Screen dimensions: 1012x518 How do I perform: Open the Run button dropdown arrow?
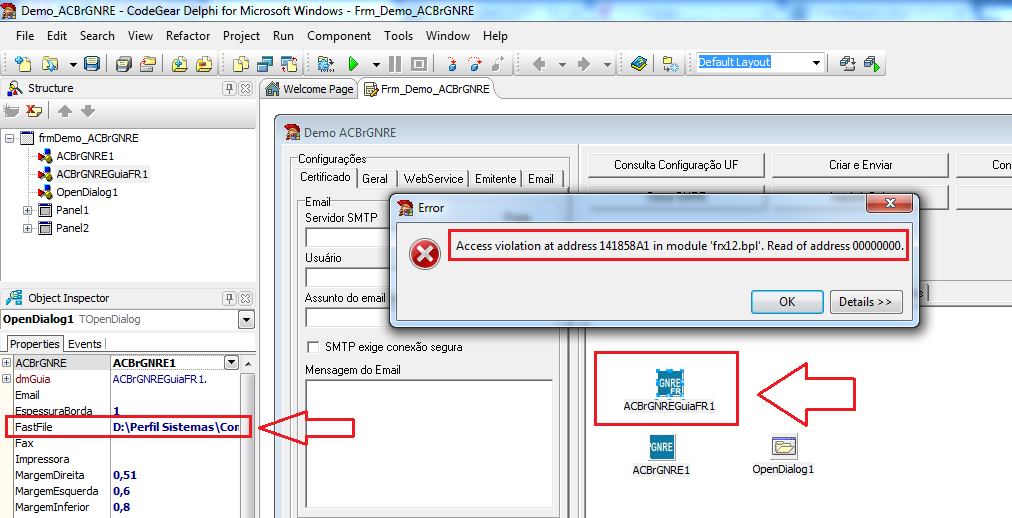(x=376, y=64)
